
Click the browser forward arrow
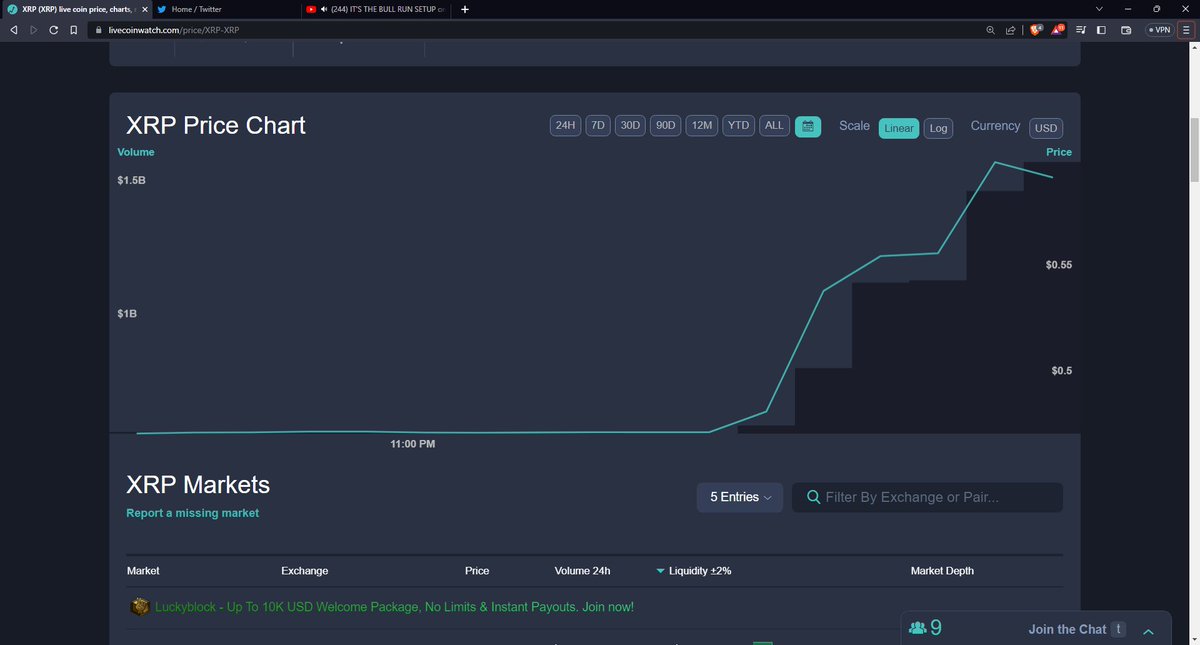33,30
